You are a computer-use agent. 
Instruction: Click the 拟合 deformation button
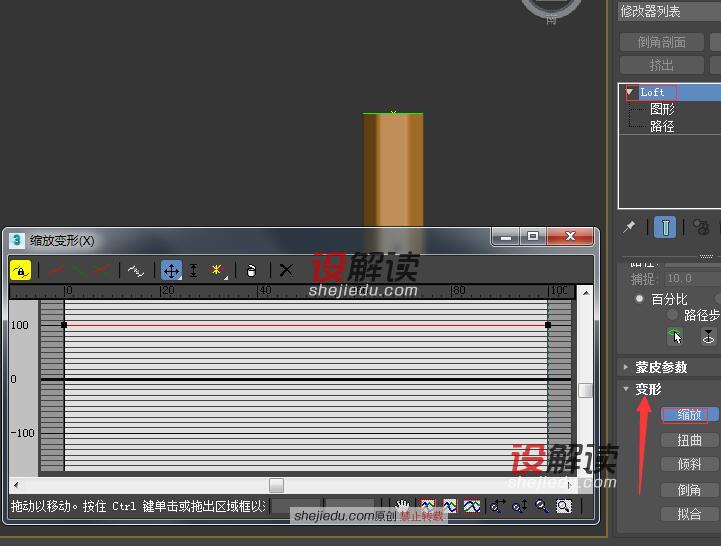[689, 514]
